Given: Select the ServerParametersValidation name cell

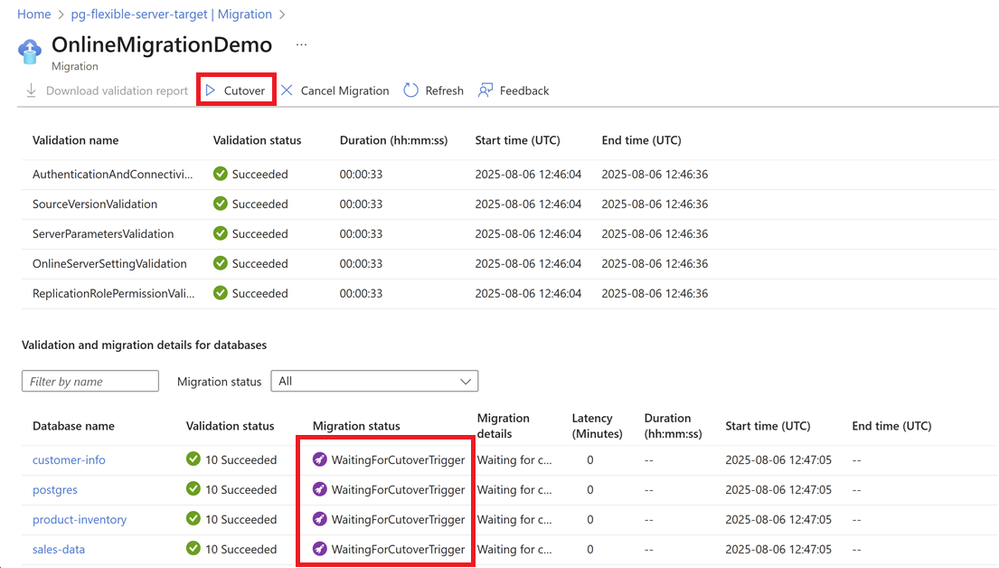Looking at the screenshot, I should pos(103,234).
